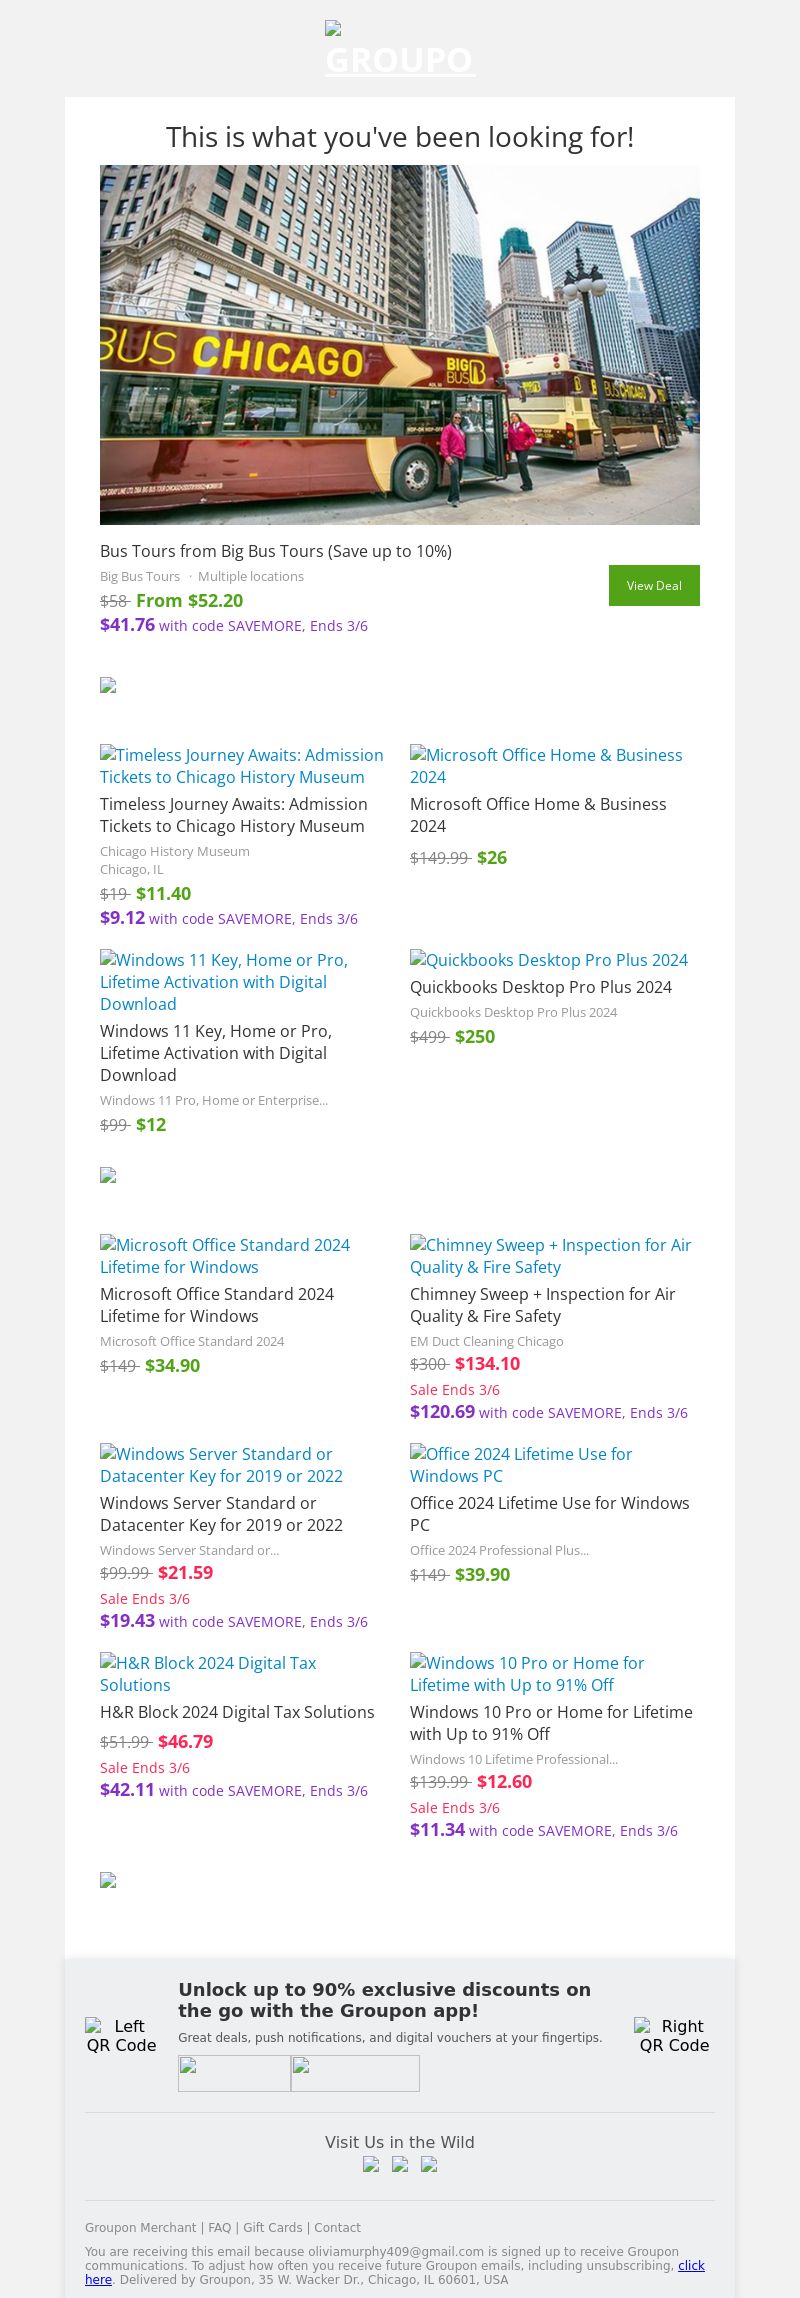The width and height of the screenshot is (800, 2298).
Task: Click the Right QR Code image
Action: pyautogui.click(x=674, y=2036)
